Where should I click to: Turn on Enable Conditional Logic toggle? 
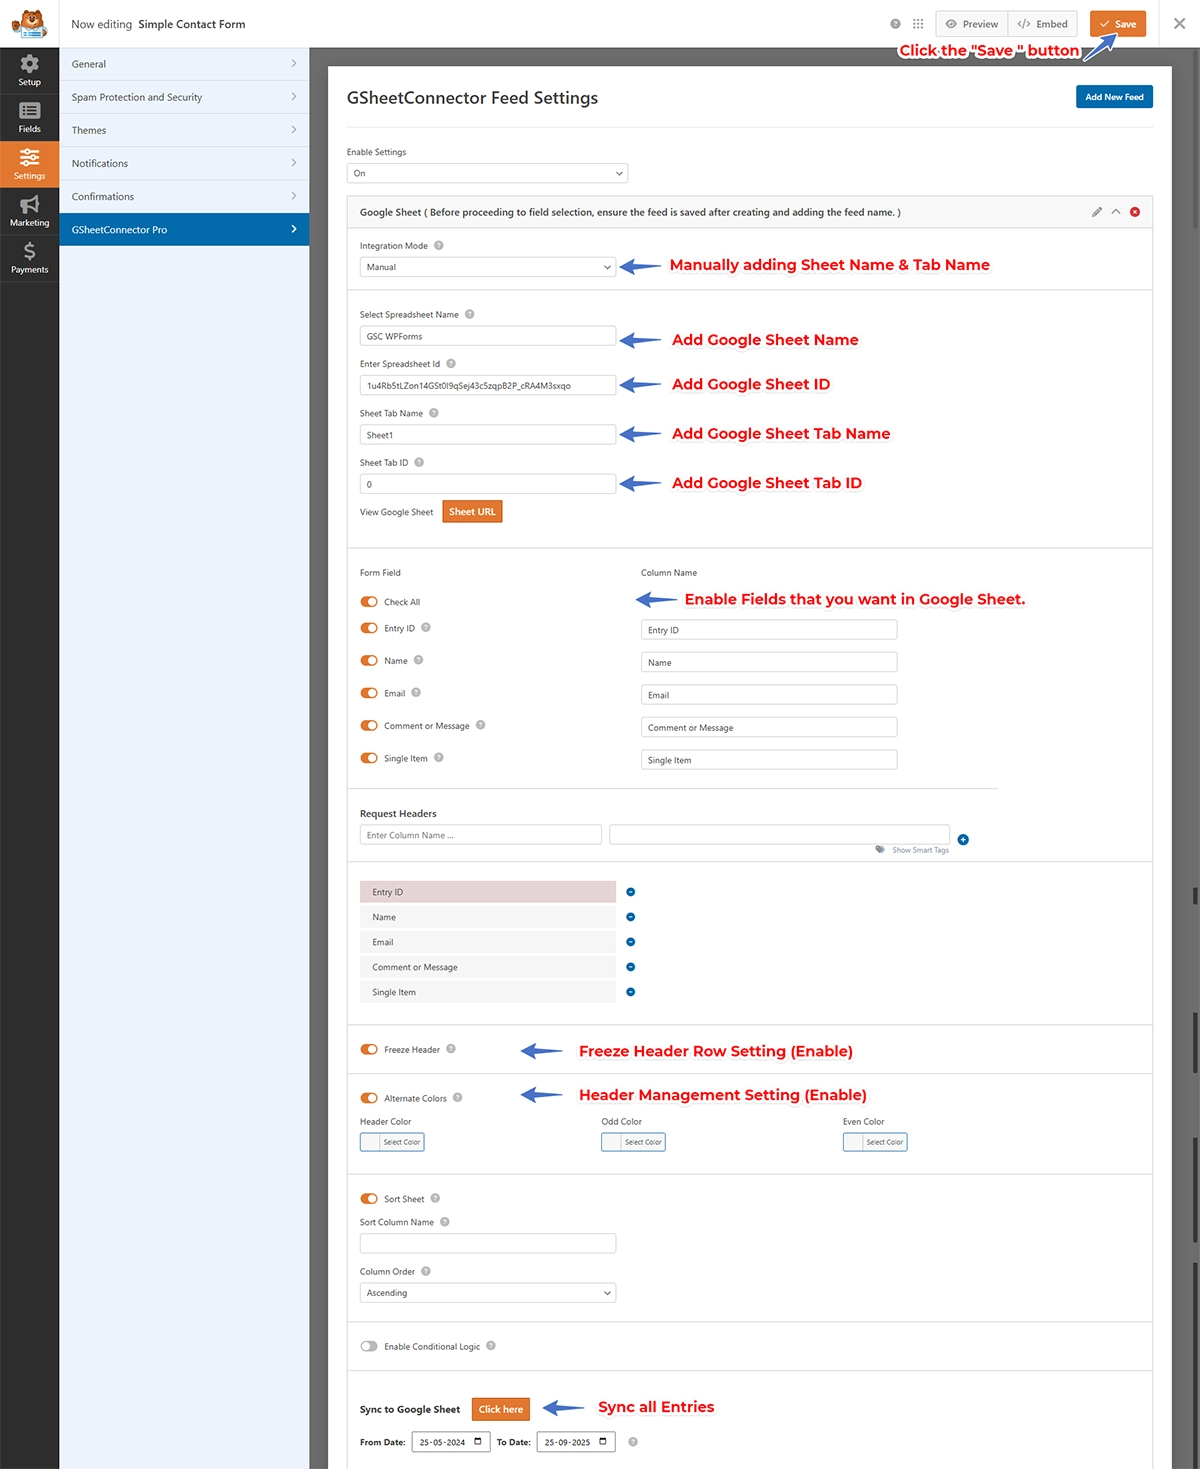coord(369,1347)
